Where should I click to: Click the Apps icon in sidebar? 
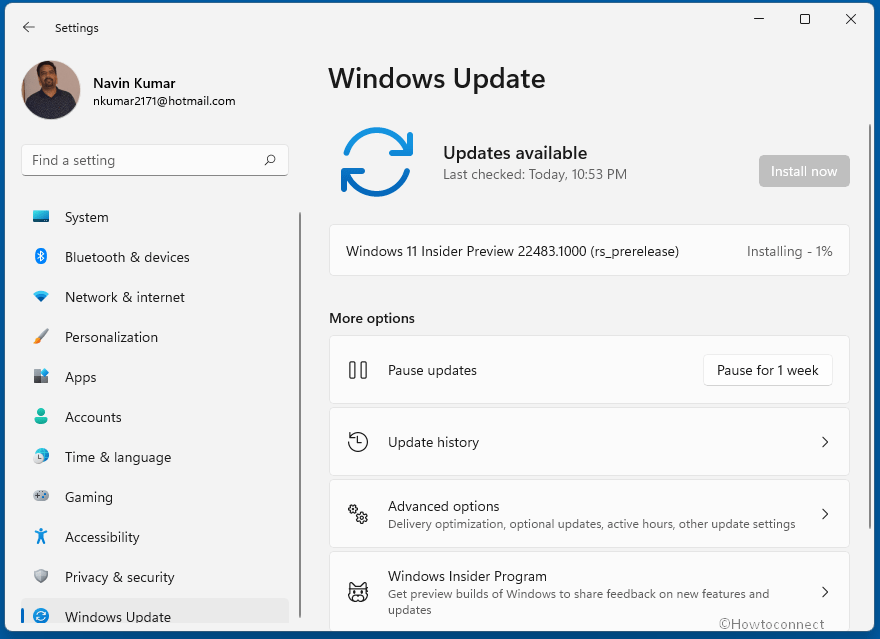[41, 376]
